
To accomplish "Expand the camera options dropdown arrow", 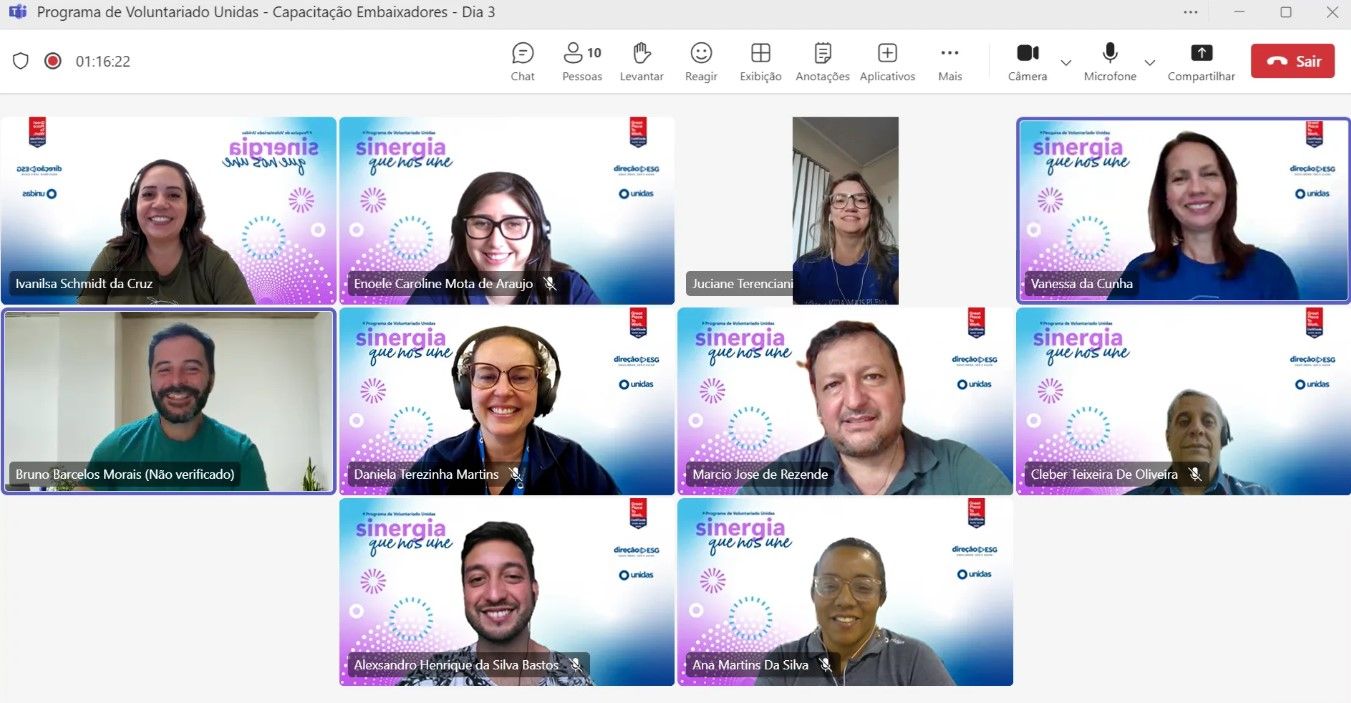I will click(x=1066, y=62).
